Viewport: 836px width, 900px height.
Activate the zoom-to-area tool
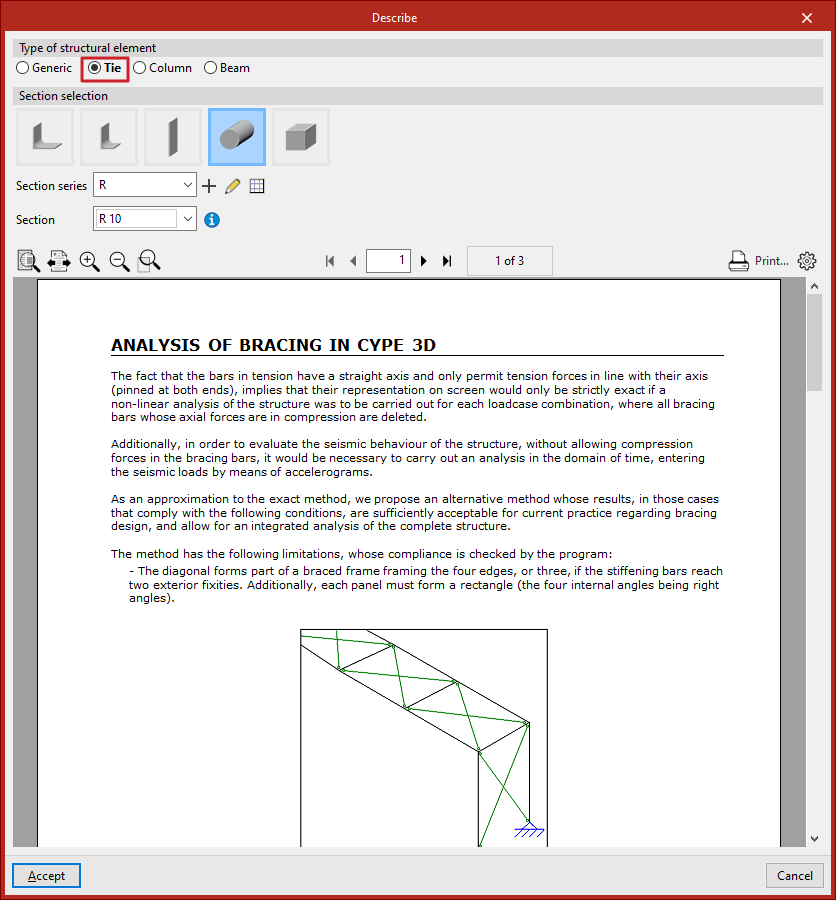(149, 261)
